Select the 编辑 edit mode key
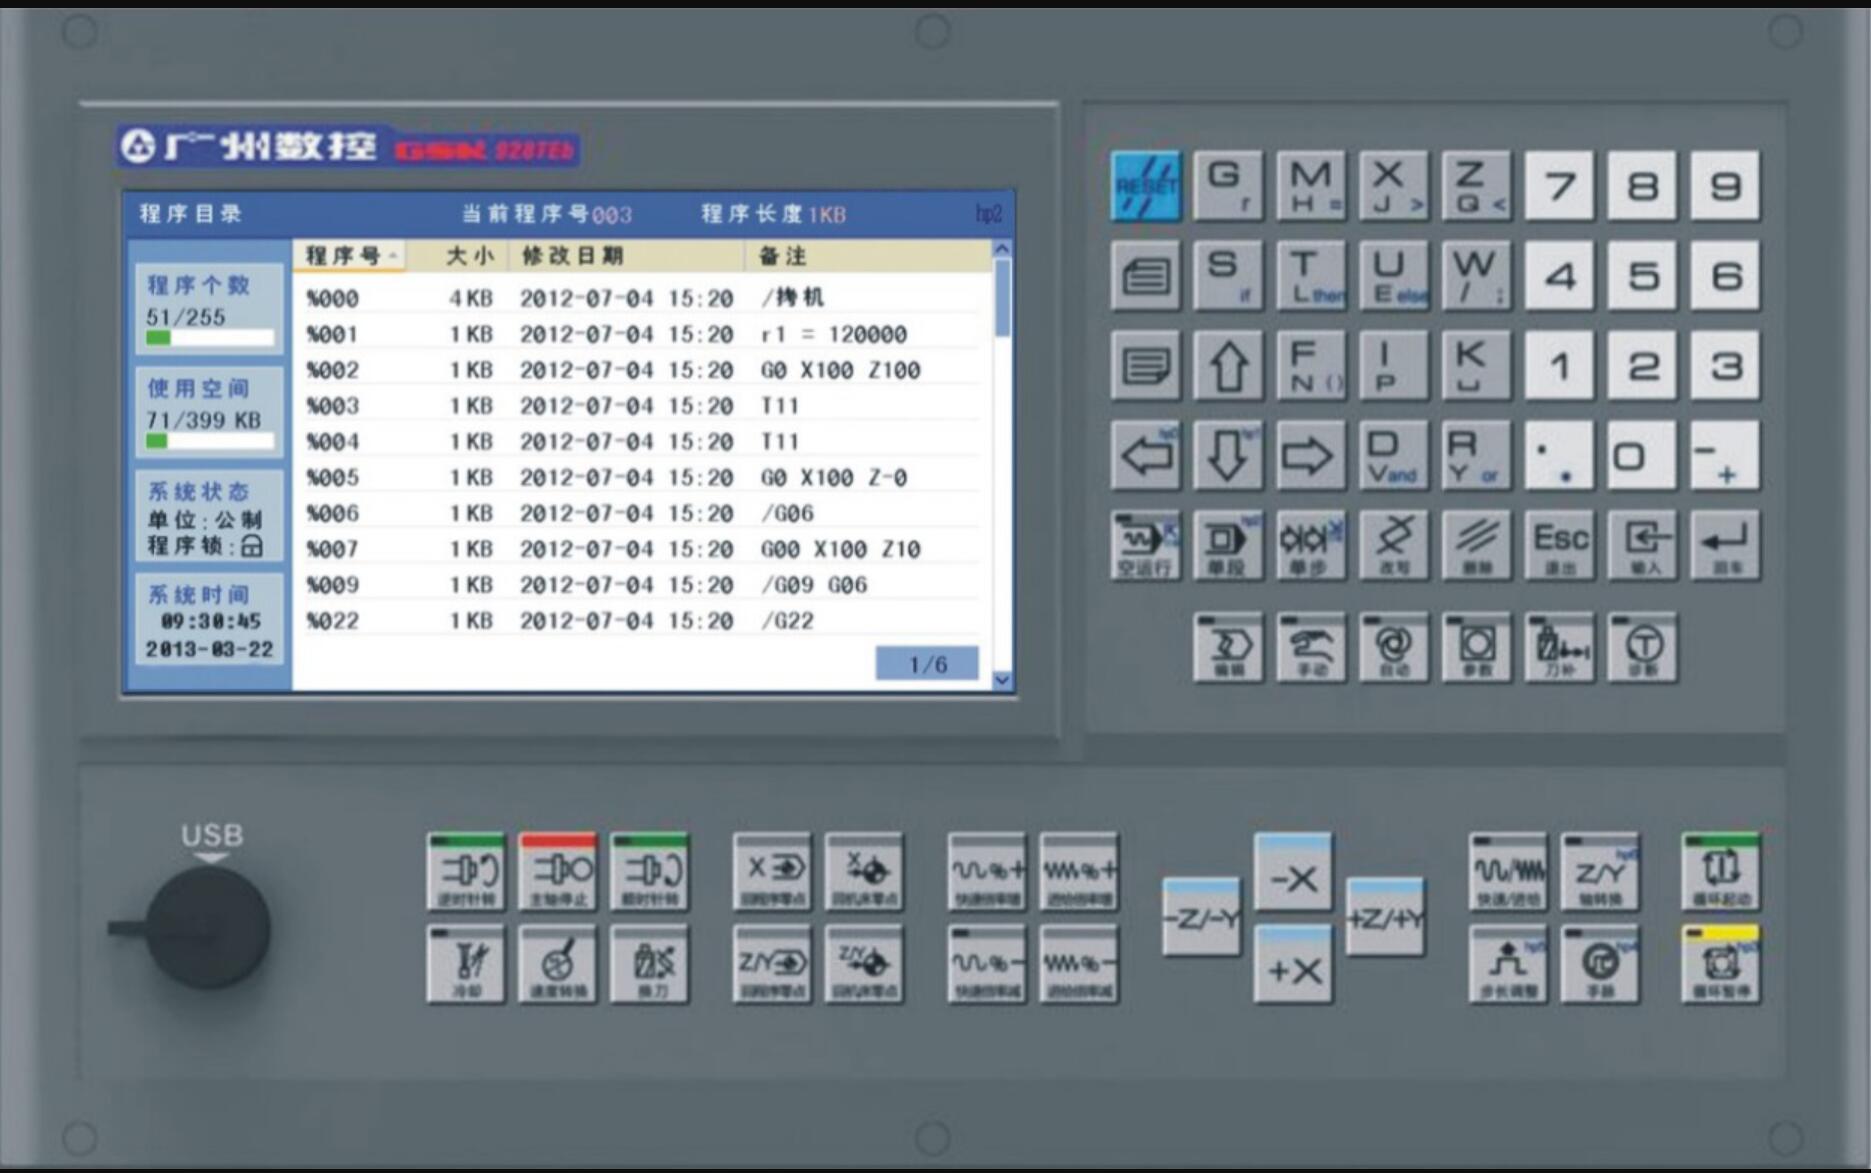 pos(1228,647)
